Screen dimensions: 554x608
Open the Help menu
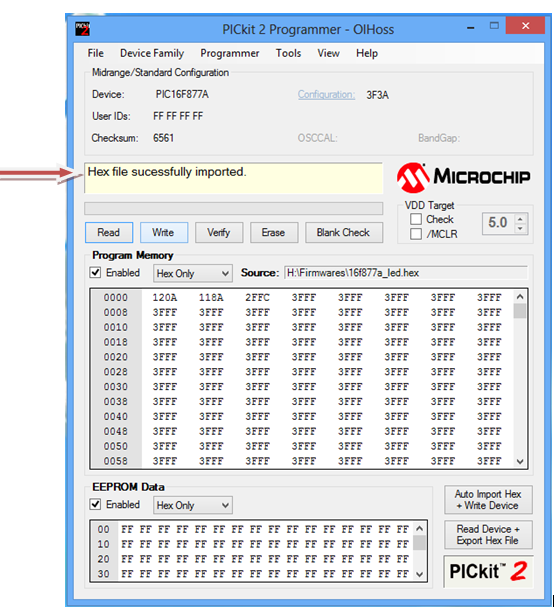(x=367, y=53)
